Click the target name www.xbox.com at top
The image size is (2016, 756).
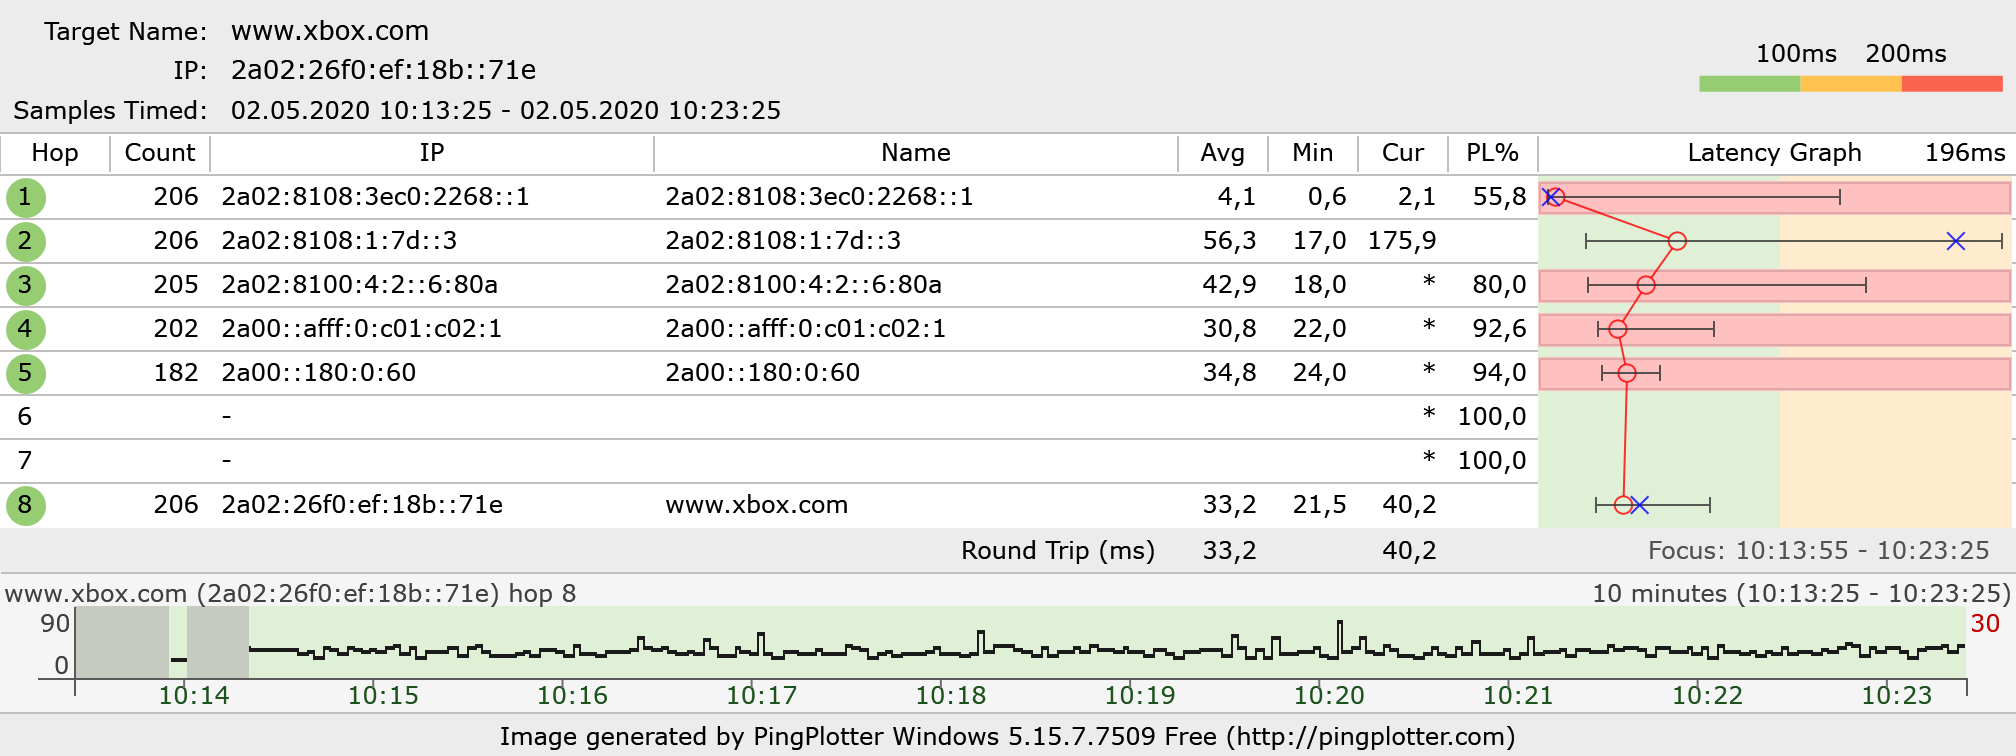point(330,31)
